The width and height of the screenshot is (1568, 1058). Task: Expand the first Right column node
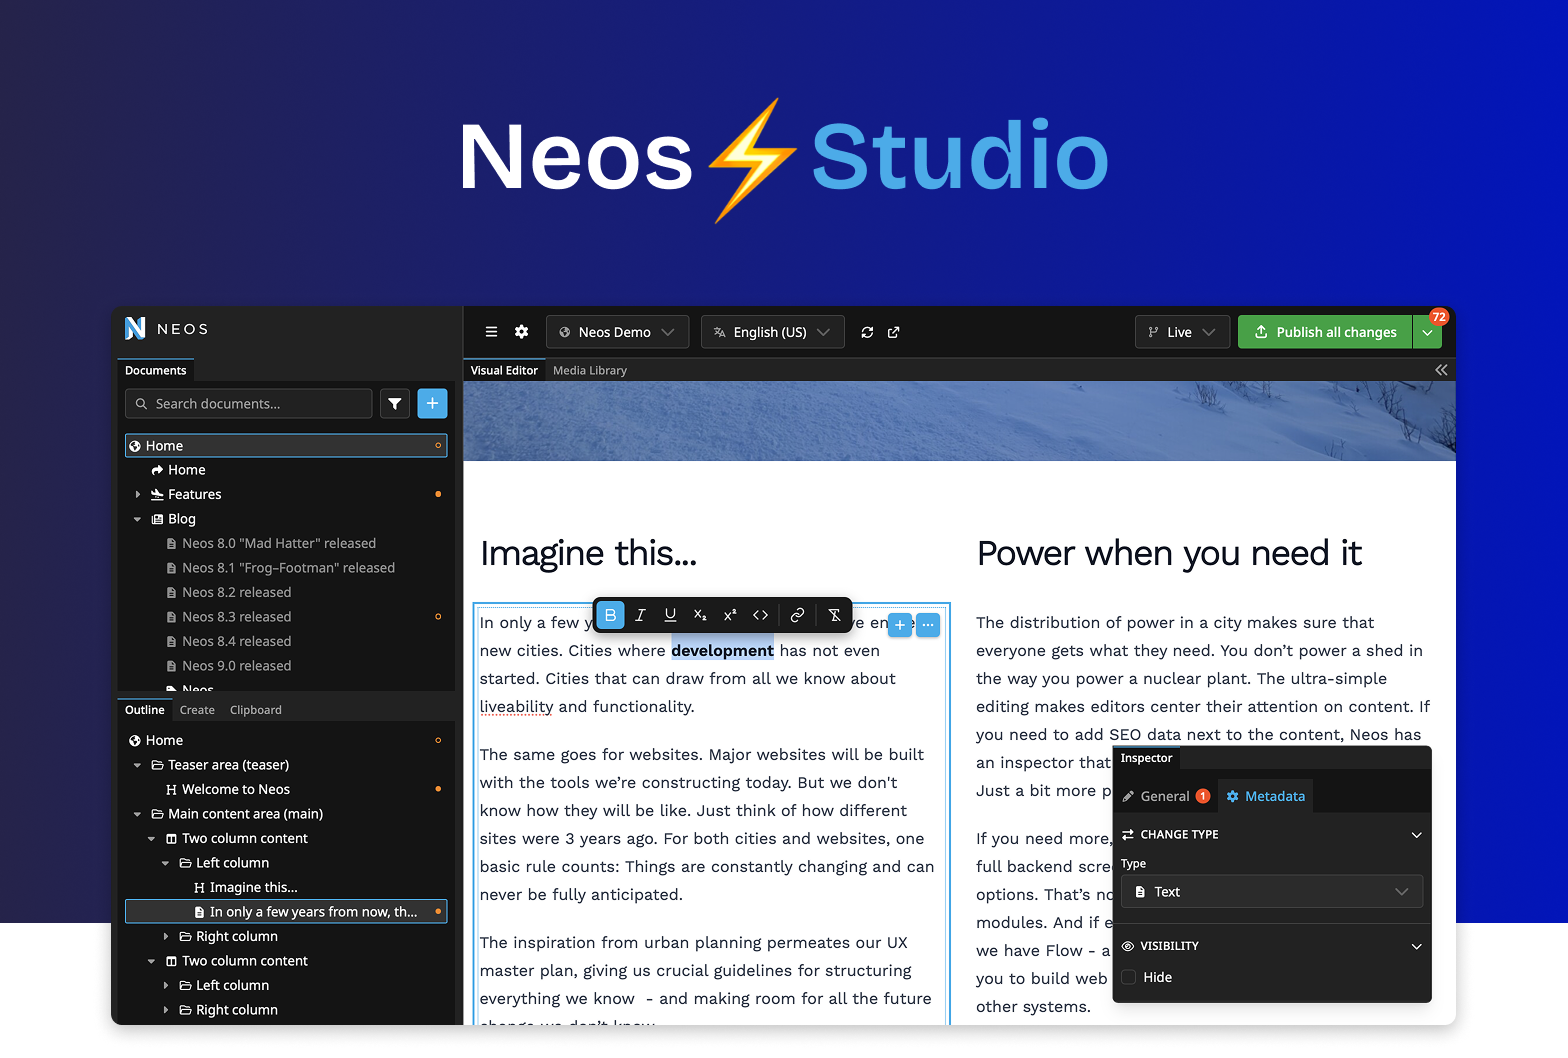(166, 937)
